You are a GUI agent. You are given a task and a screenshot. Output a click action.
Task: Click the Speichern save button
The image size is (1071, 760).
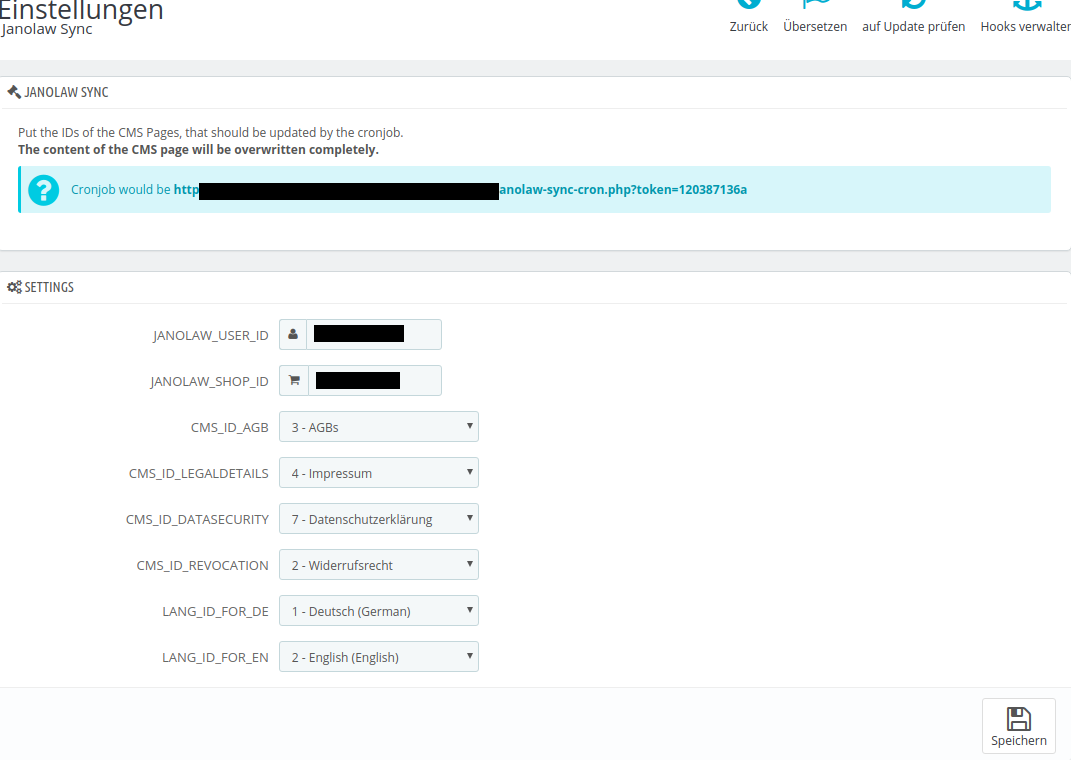(1018, 726)
